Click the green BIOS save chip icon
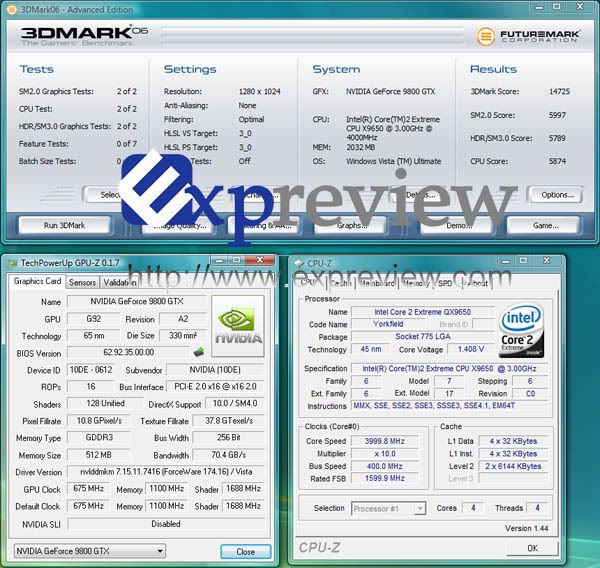 pyautogui.click(x=199, y=352)
